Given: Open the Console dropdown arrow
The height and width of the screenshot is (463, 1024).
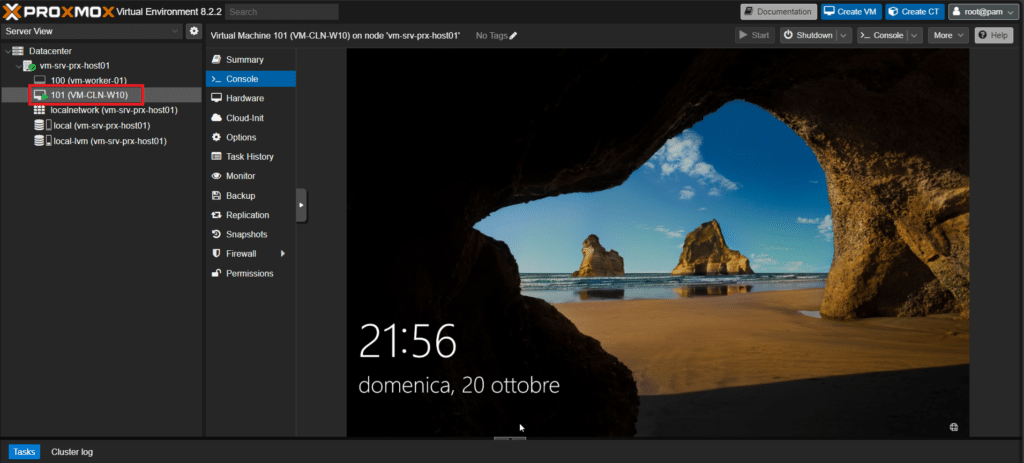Looking at the screenshot, I should click(914, 35).
